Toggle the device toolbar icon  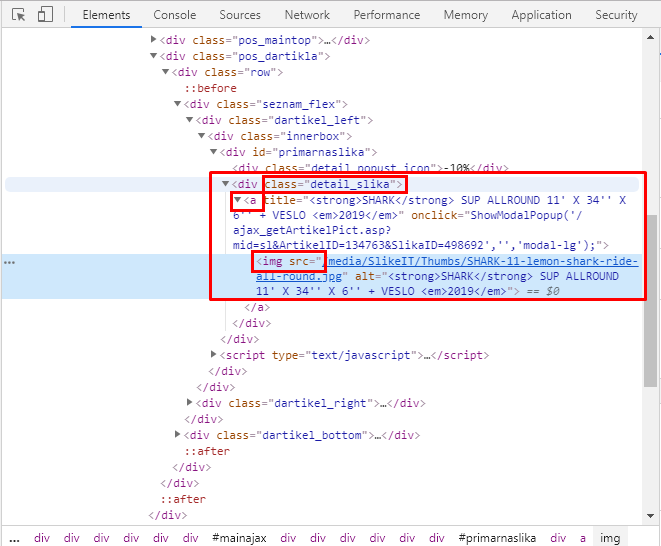(x=45, y=15)
